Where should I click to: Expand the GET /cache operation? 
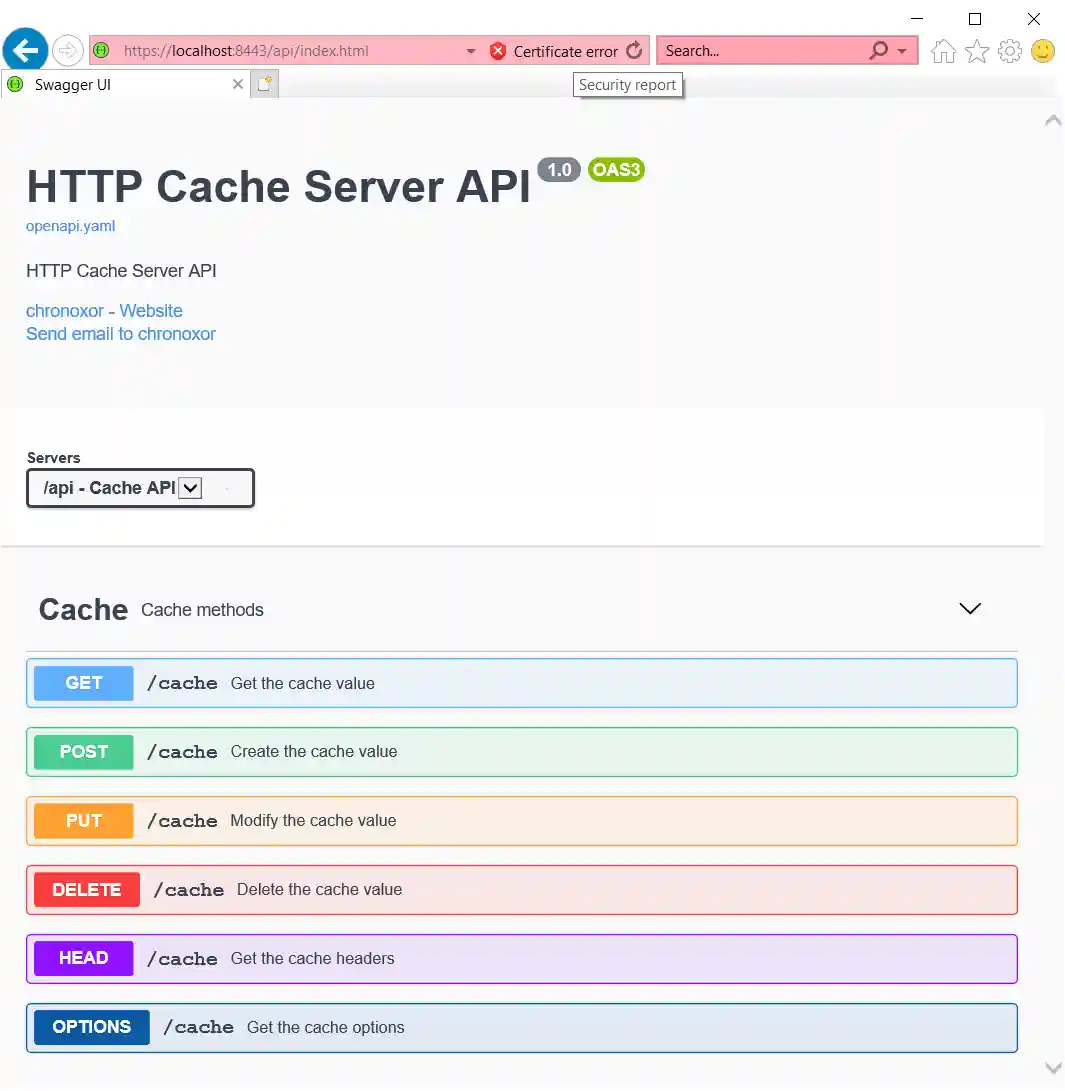[521, 683]
